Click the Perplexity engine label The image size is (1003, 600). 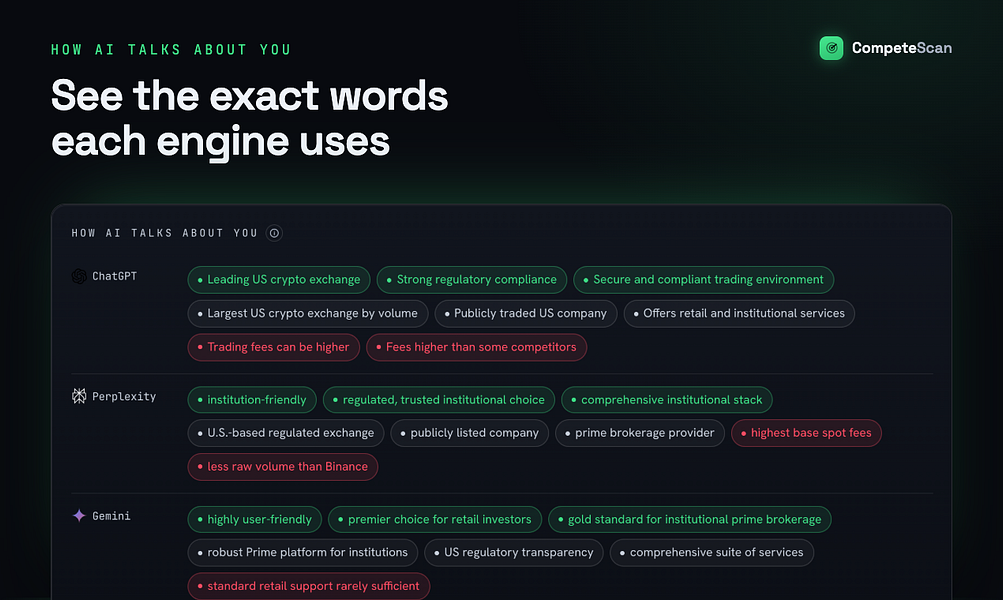[124, 397]
